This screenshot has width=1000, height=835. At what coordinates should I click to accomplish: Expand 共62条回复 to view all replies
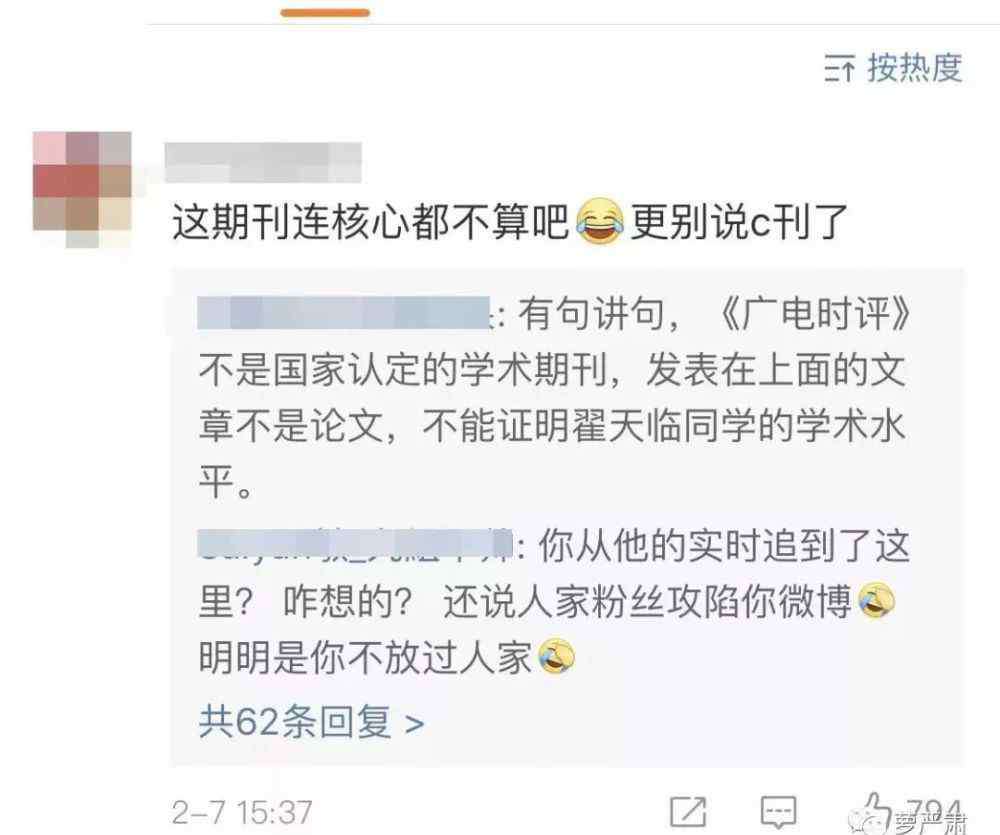(311, 723)
